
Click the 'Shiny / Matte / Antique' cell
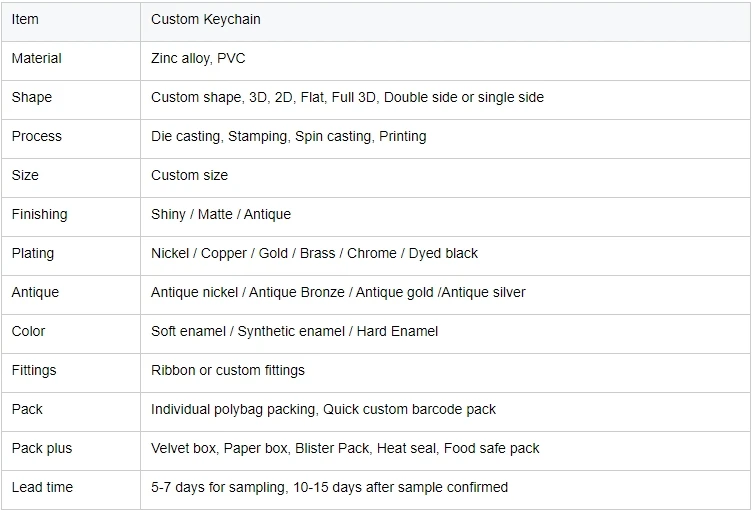(221, 215)
